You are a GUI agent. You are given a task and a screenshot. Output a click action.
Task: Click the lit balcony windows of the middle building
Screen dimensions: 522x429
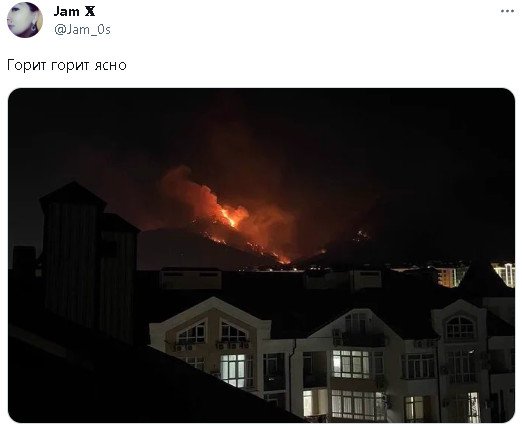click(x=351, y=364)
